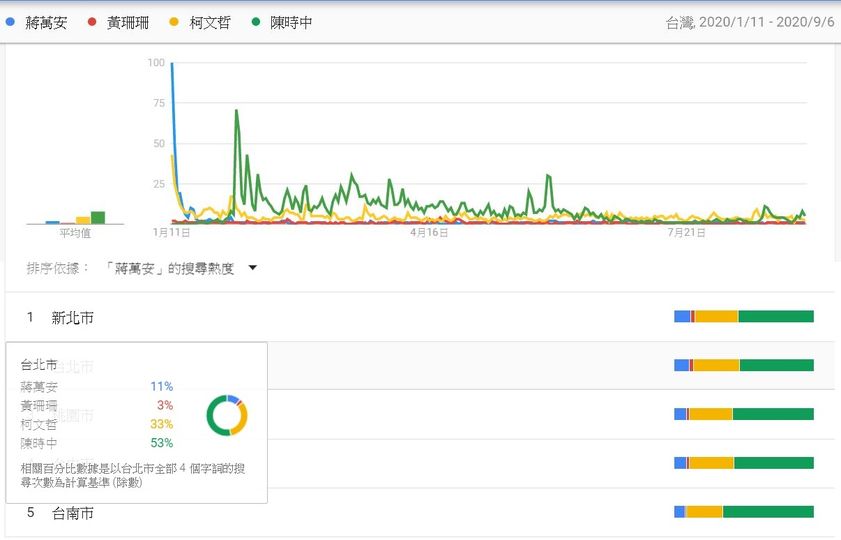841x540 pixels.
Task: Click the 4月16日 date label on axis
Action: 429,233
